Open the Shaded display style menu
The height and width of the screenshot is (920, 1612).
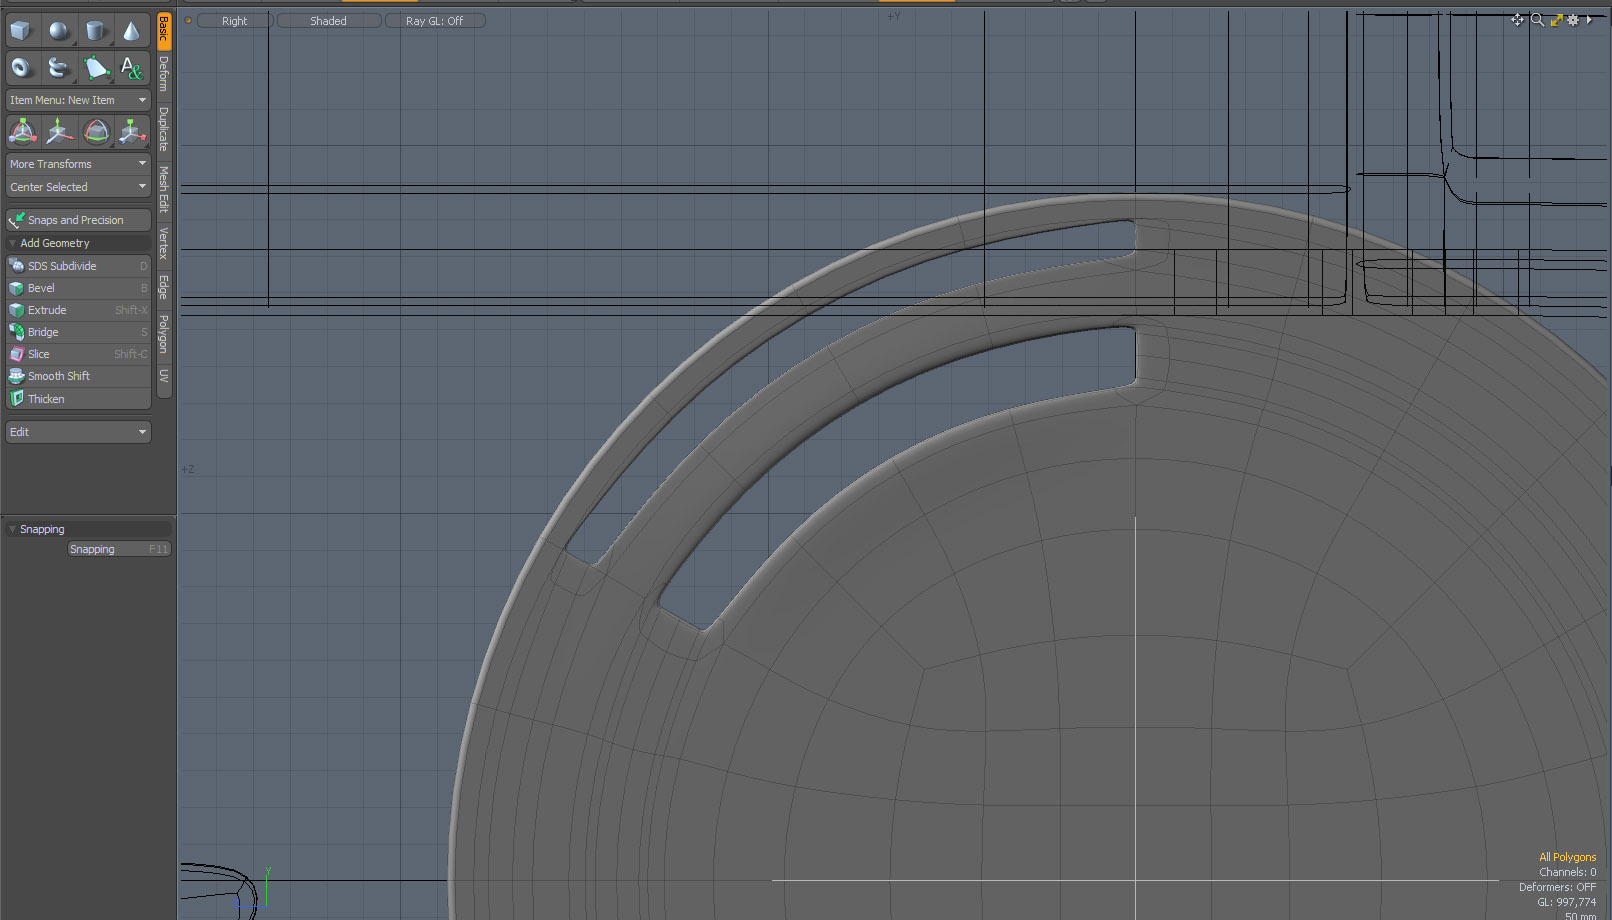click(329, 21)
